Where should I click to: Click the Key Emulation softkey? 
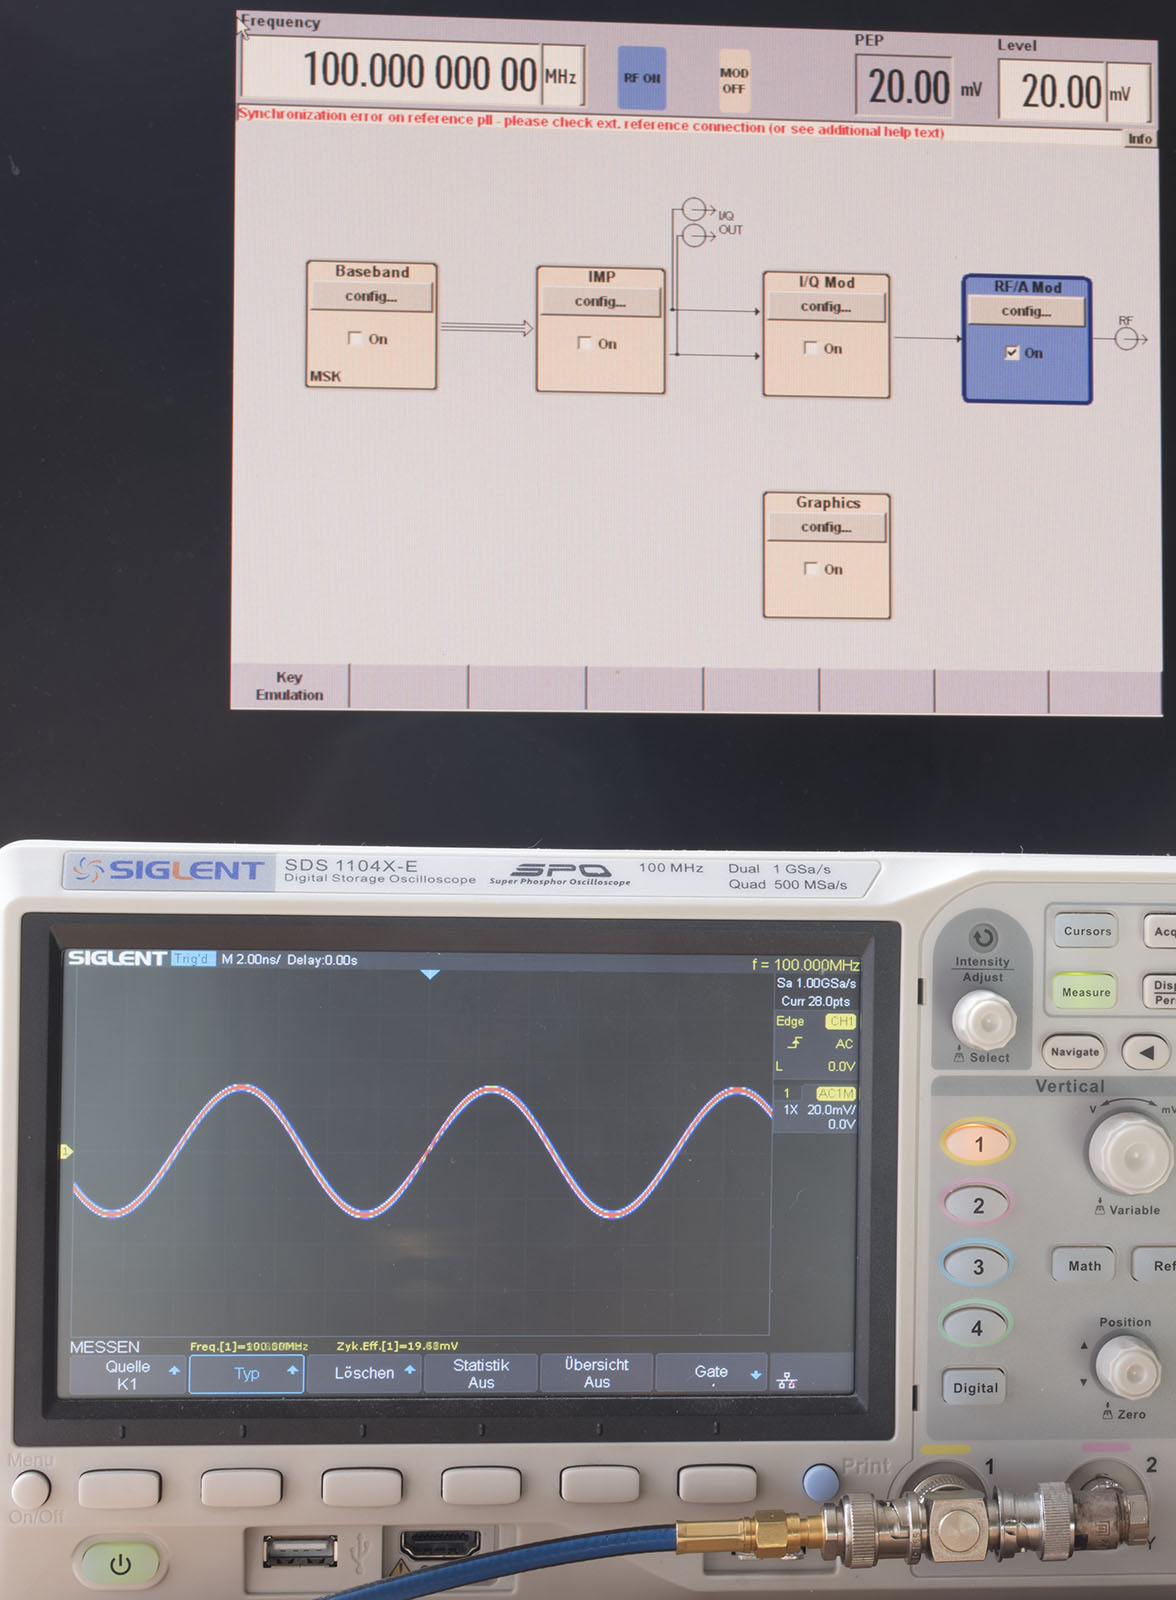coord(289,686)
